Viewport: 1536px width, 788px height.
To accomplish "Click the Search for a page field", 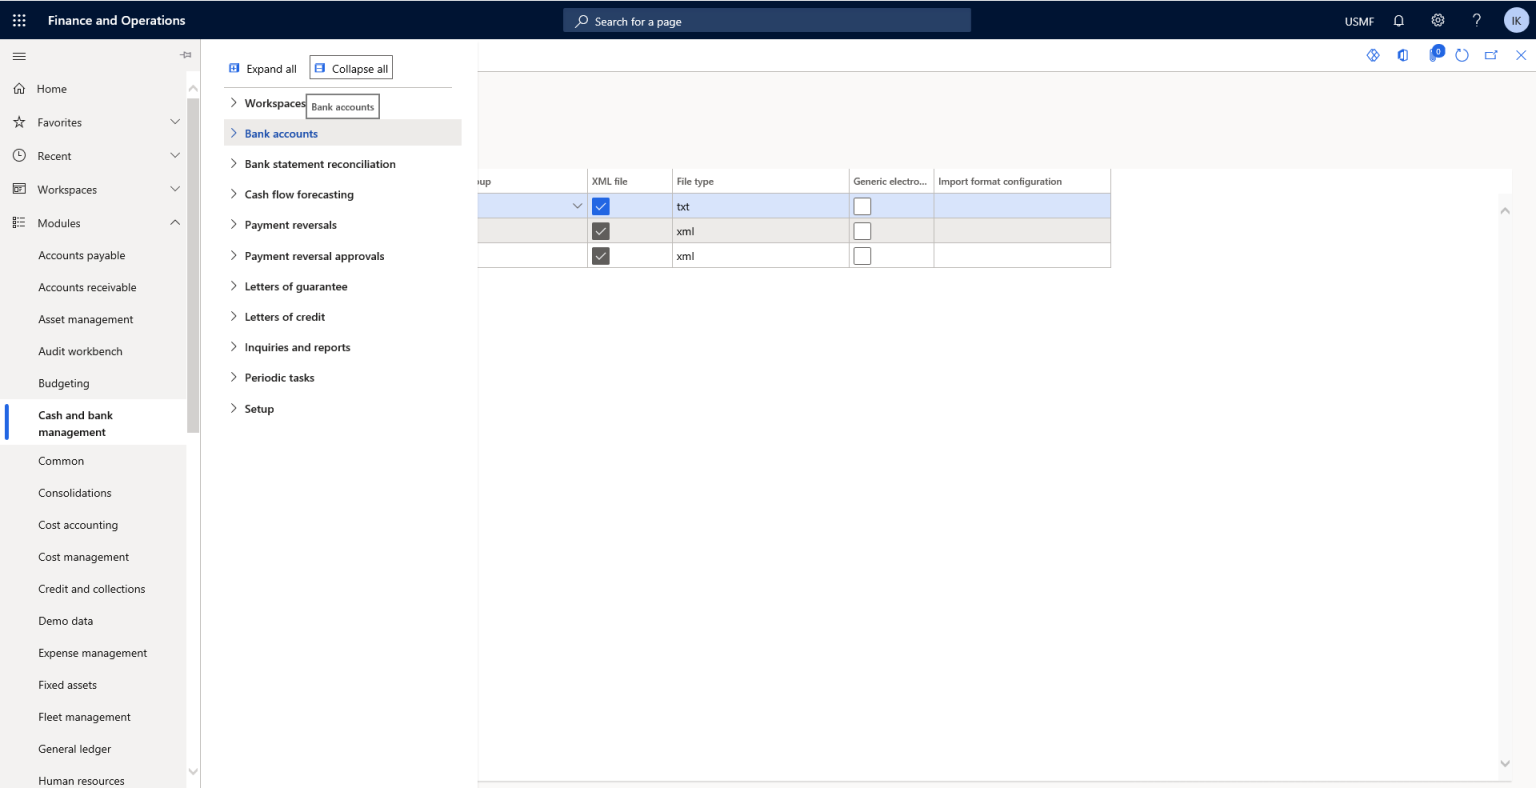I will pos(766,20).
